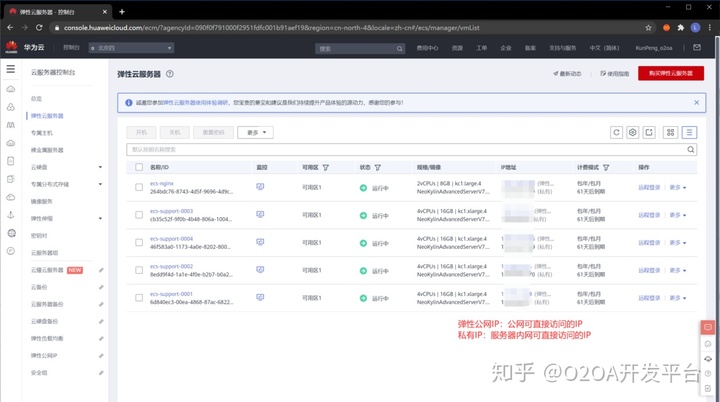Reload the page in the browser
Viewport: 720px width, 402px height.
[39, 28]
